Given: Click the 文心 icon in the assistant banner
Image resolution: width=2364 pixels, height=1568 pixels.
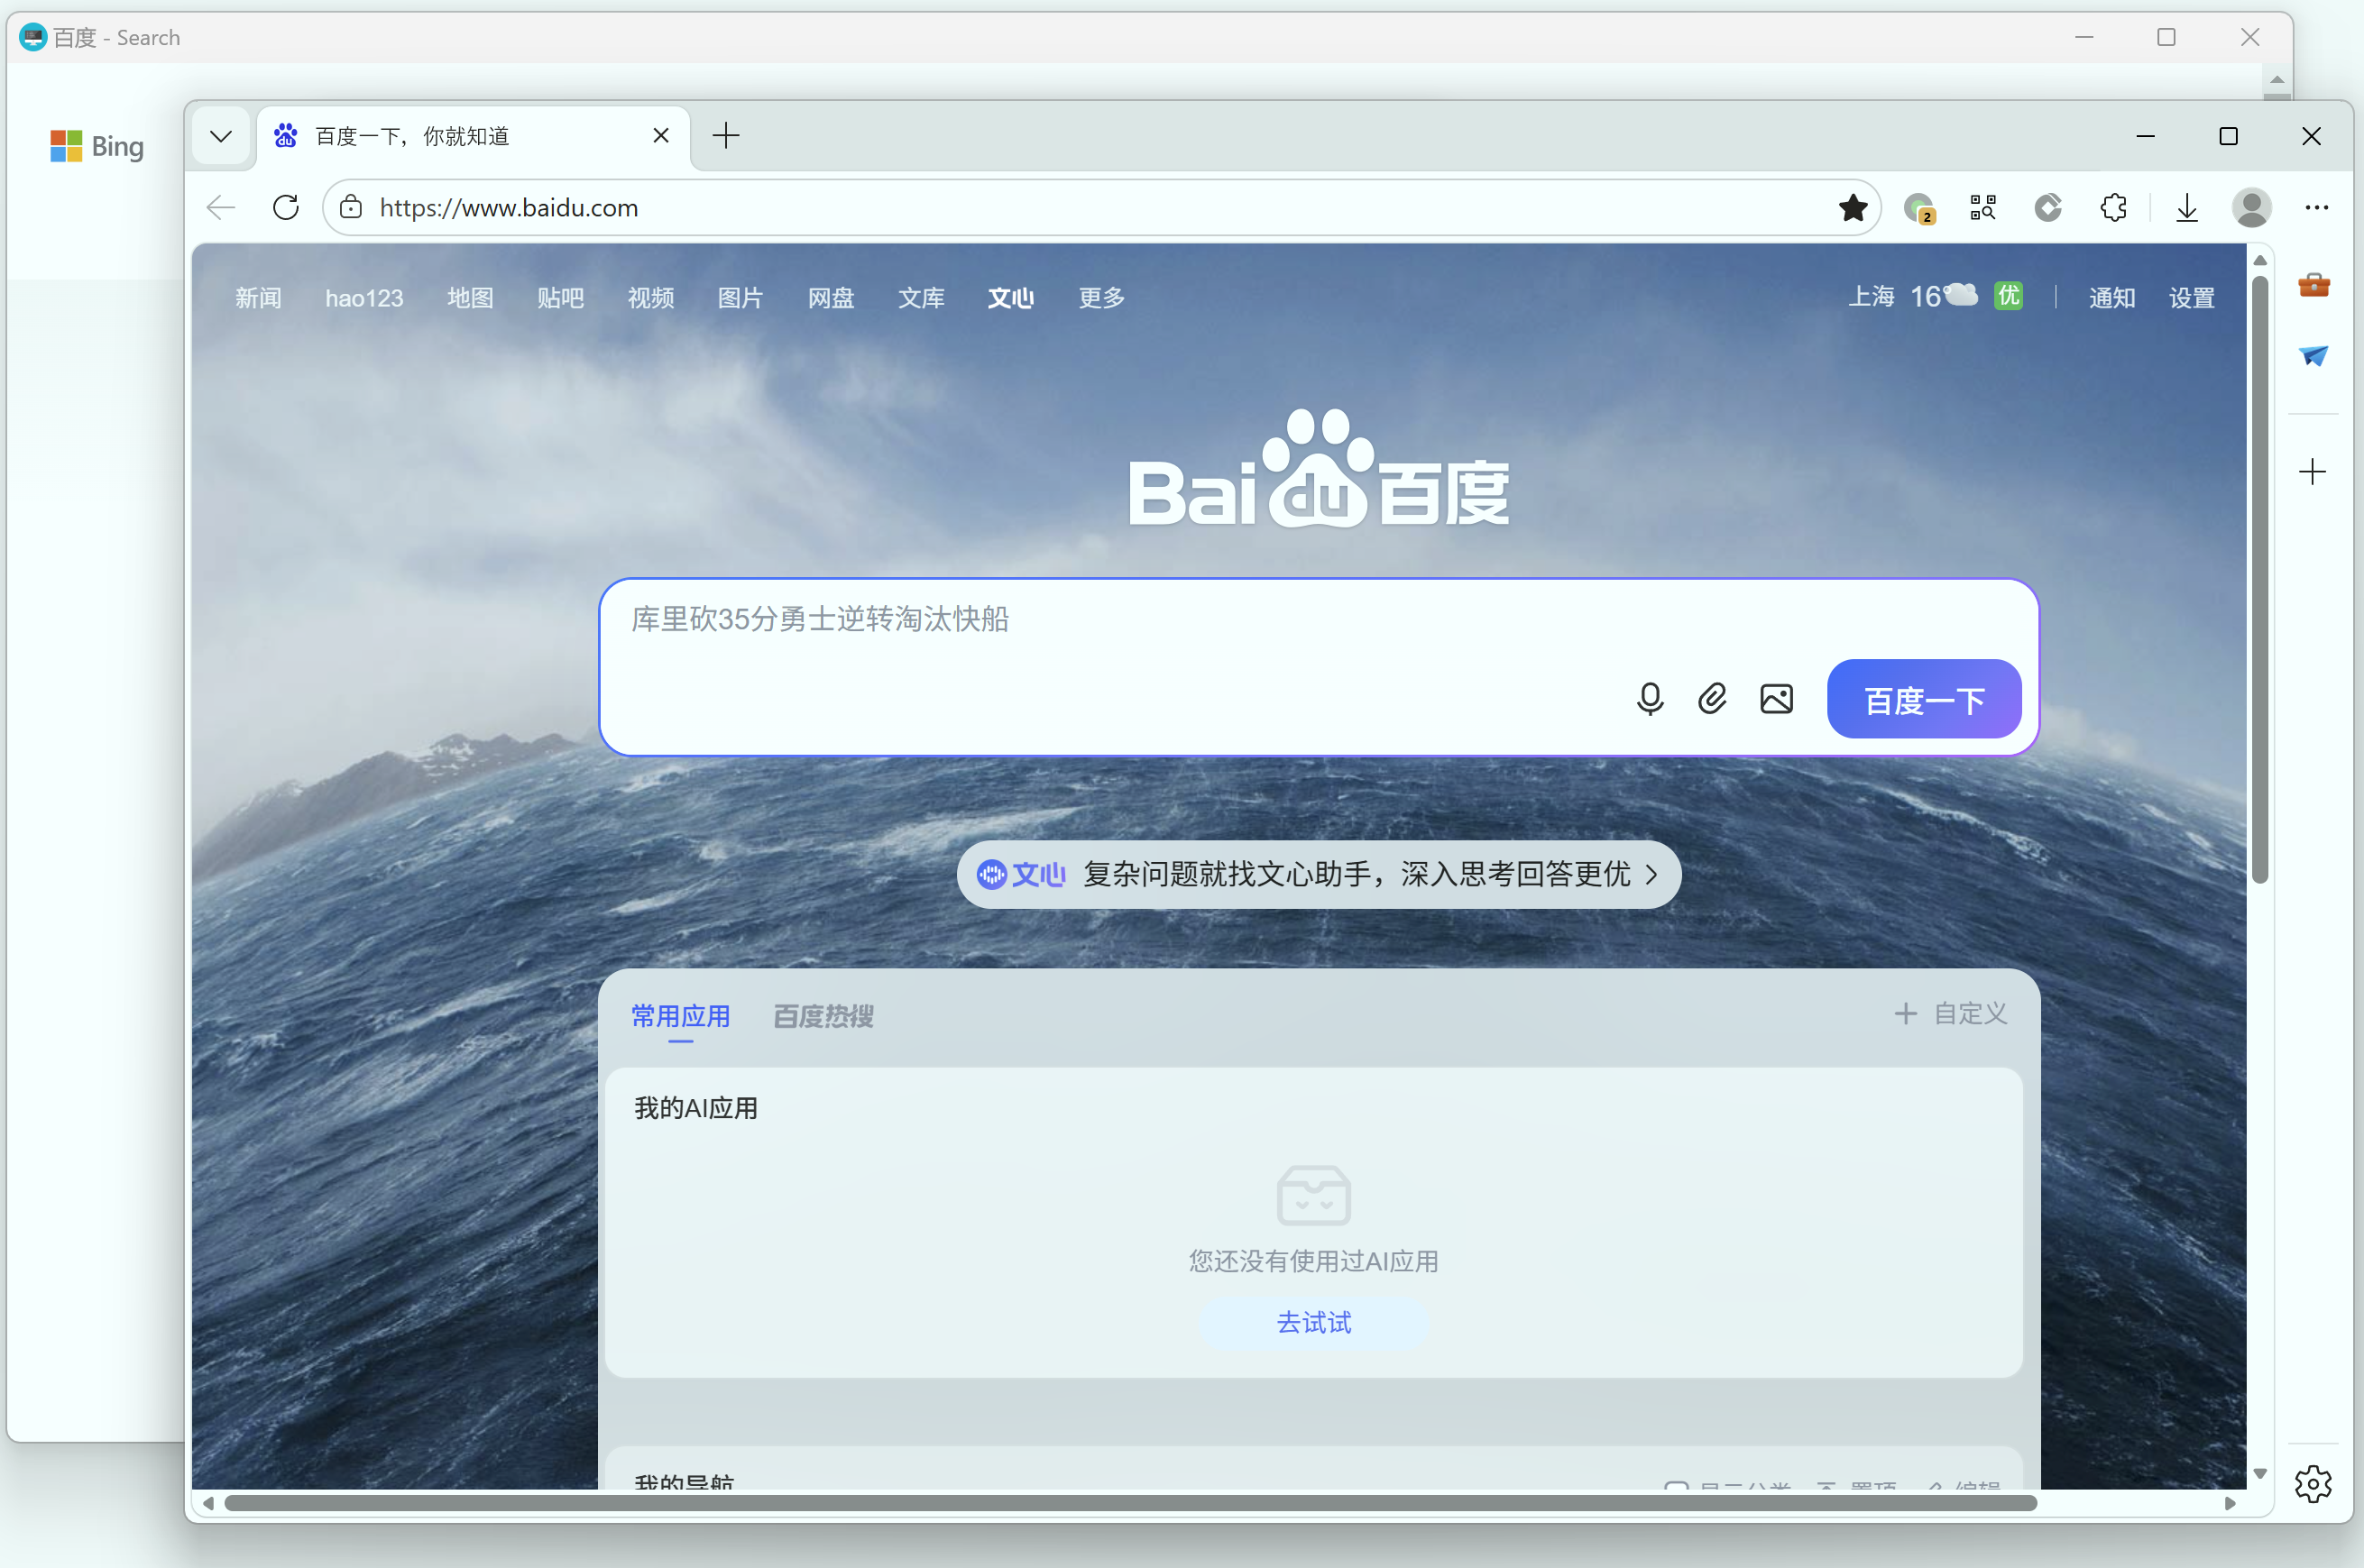Looking at the screenshot, I should coord(993,873).
